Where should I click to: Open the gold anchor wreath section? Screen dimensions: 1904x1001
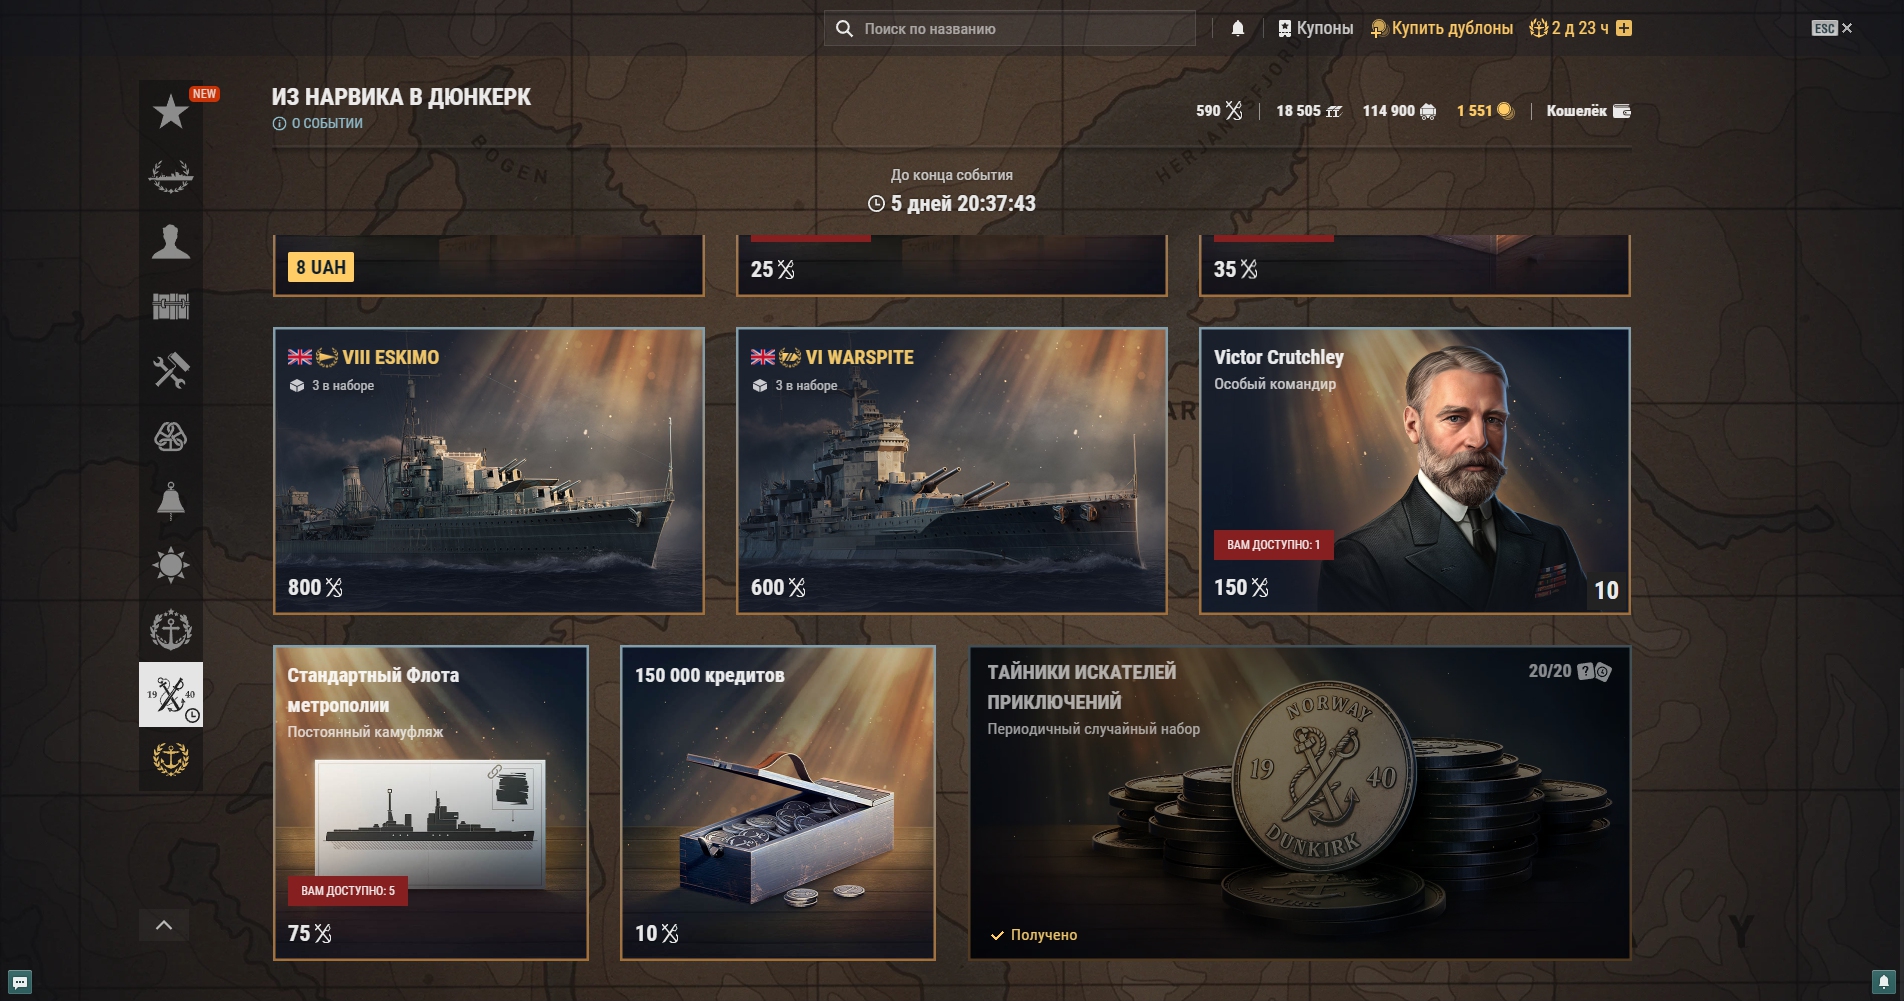171,759
